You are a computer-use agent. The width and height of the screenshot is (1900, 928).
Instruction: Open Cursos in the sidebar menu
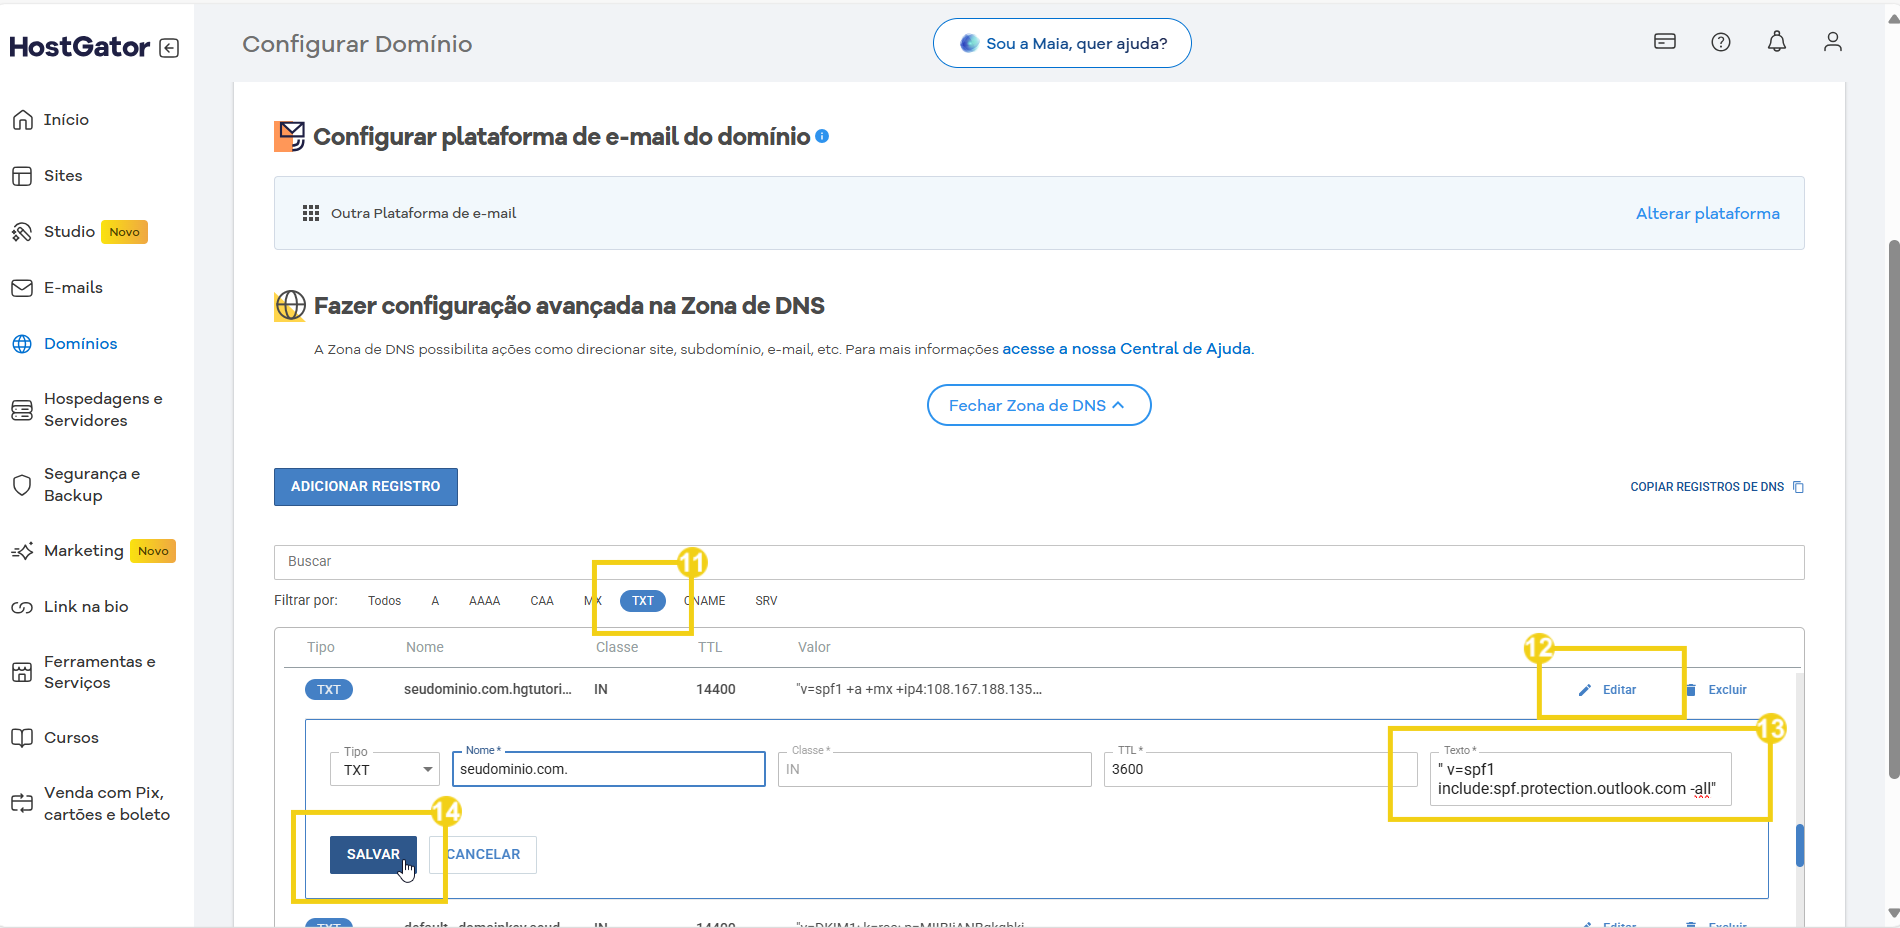71,738
